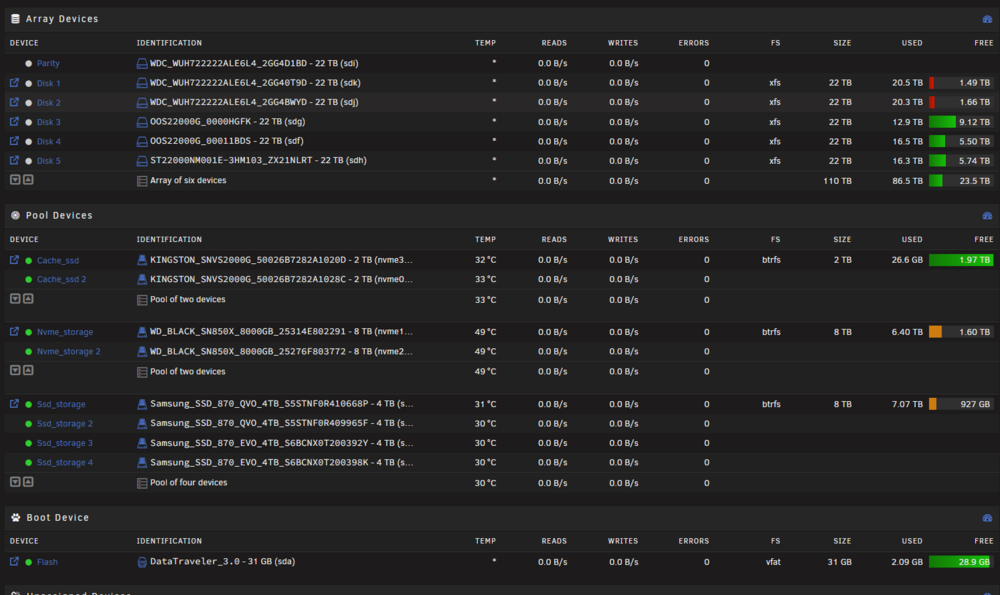The height and width of the screenshot is (595, 1000).
Task: Open the Disk 5 external link icon
Action: point(14,161)
